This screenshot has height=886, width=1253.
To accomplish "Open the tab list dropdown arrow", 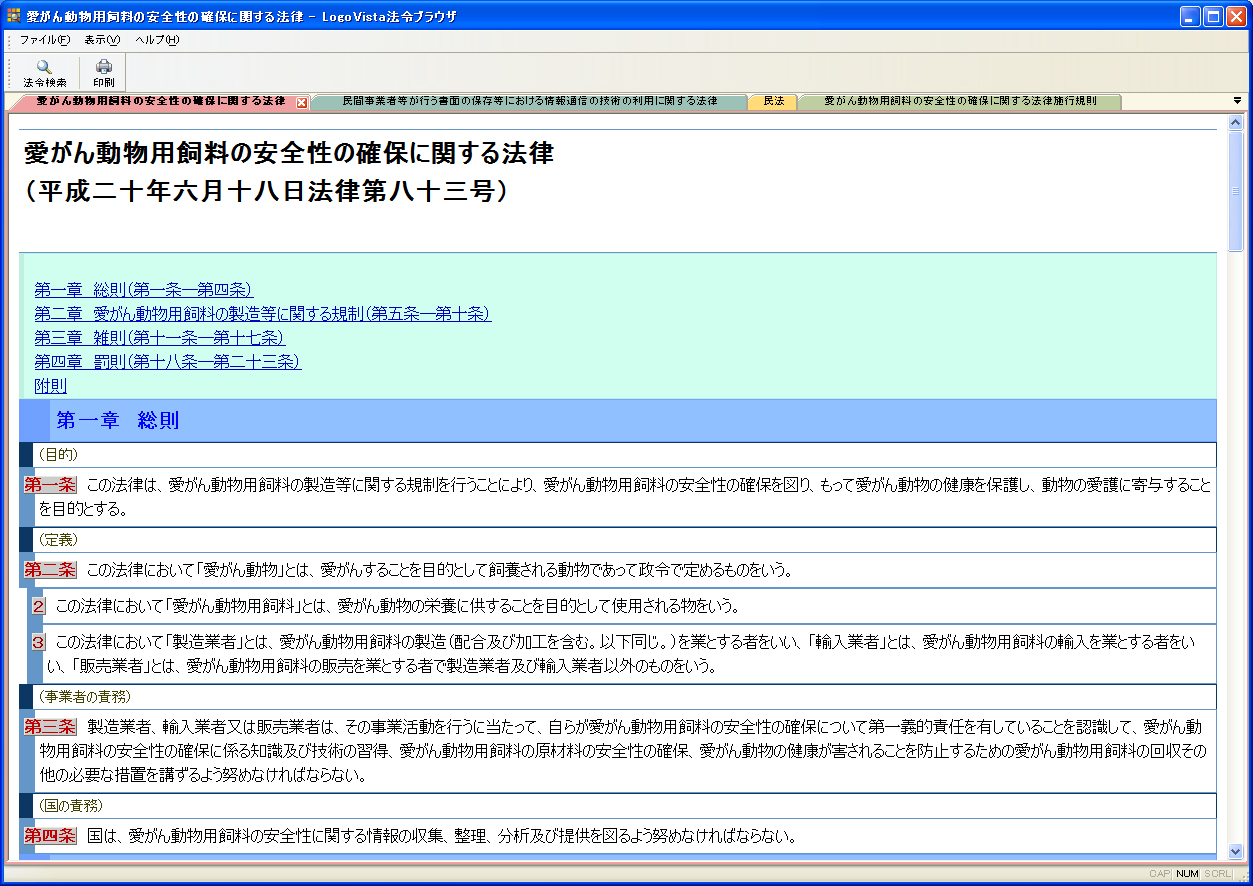I will (x=1237, y=101).
